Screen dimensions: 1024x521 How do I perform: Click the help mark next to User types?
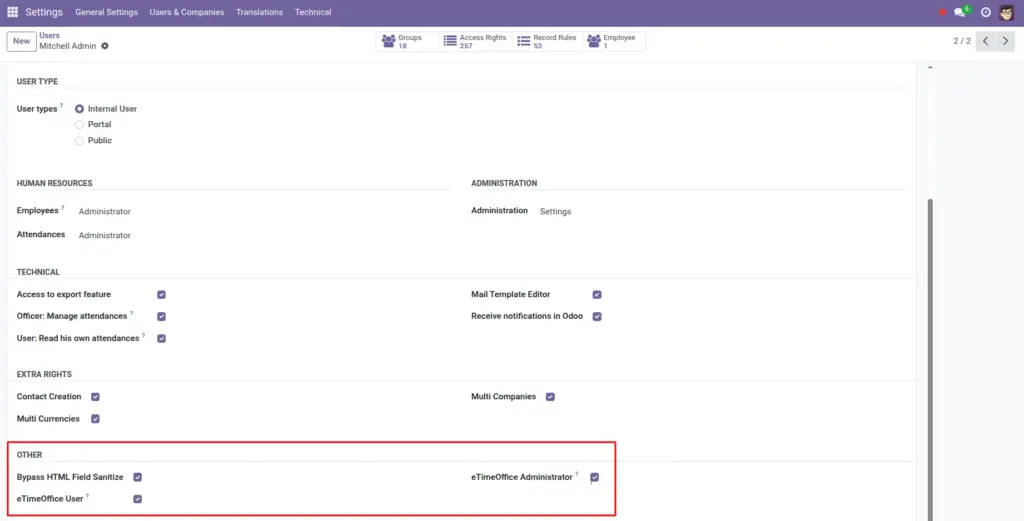coord(62,106)
